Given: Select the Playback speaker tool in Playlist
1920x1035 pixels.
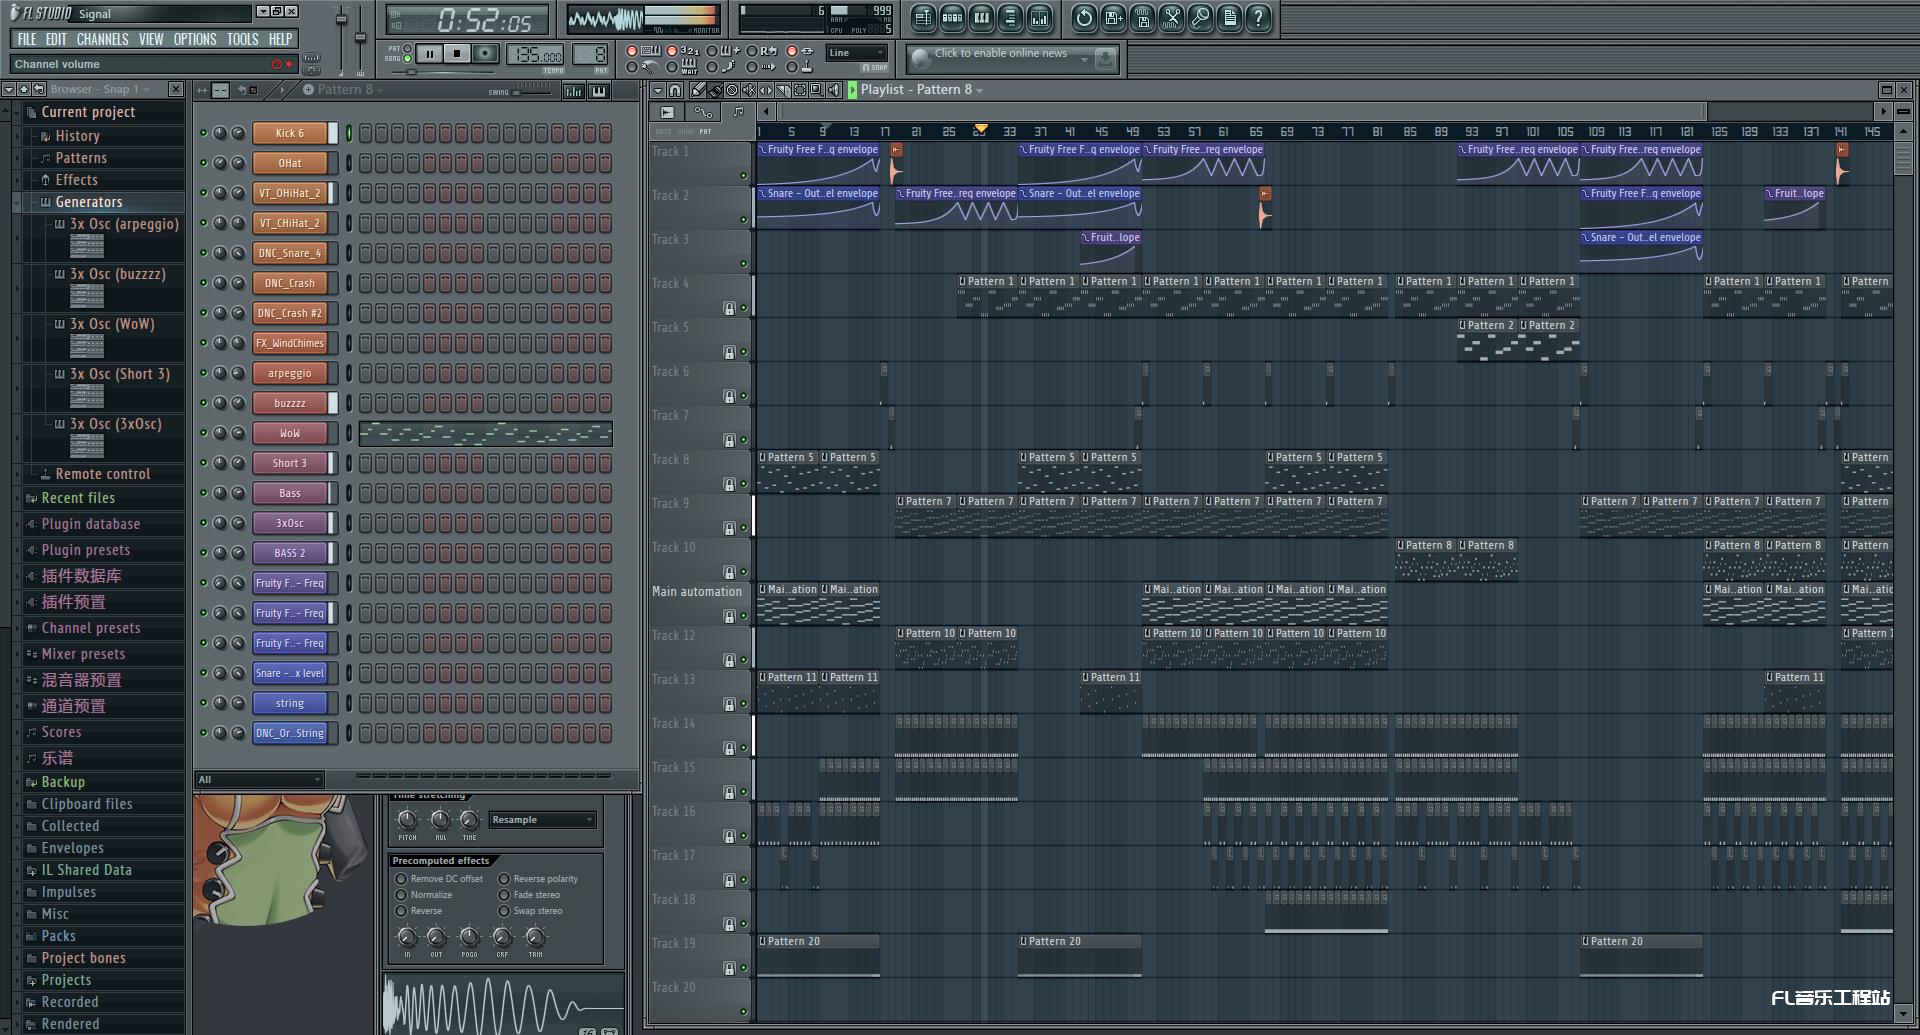Looking at the screenshot, I should coord(834,90).
